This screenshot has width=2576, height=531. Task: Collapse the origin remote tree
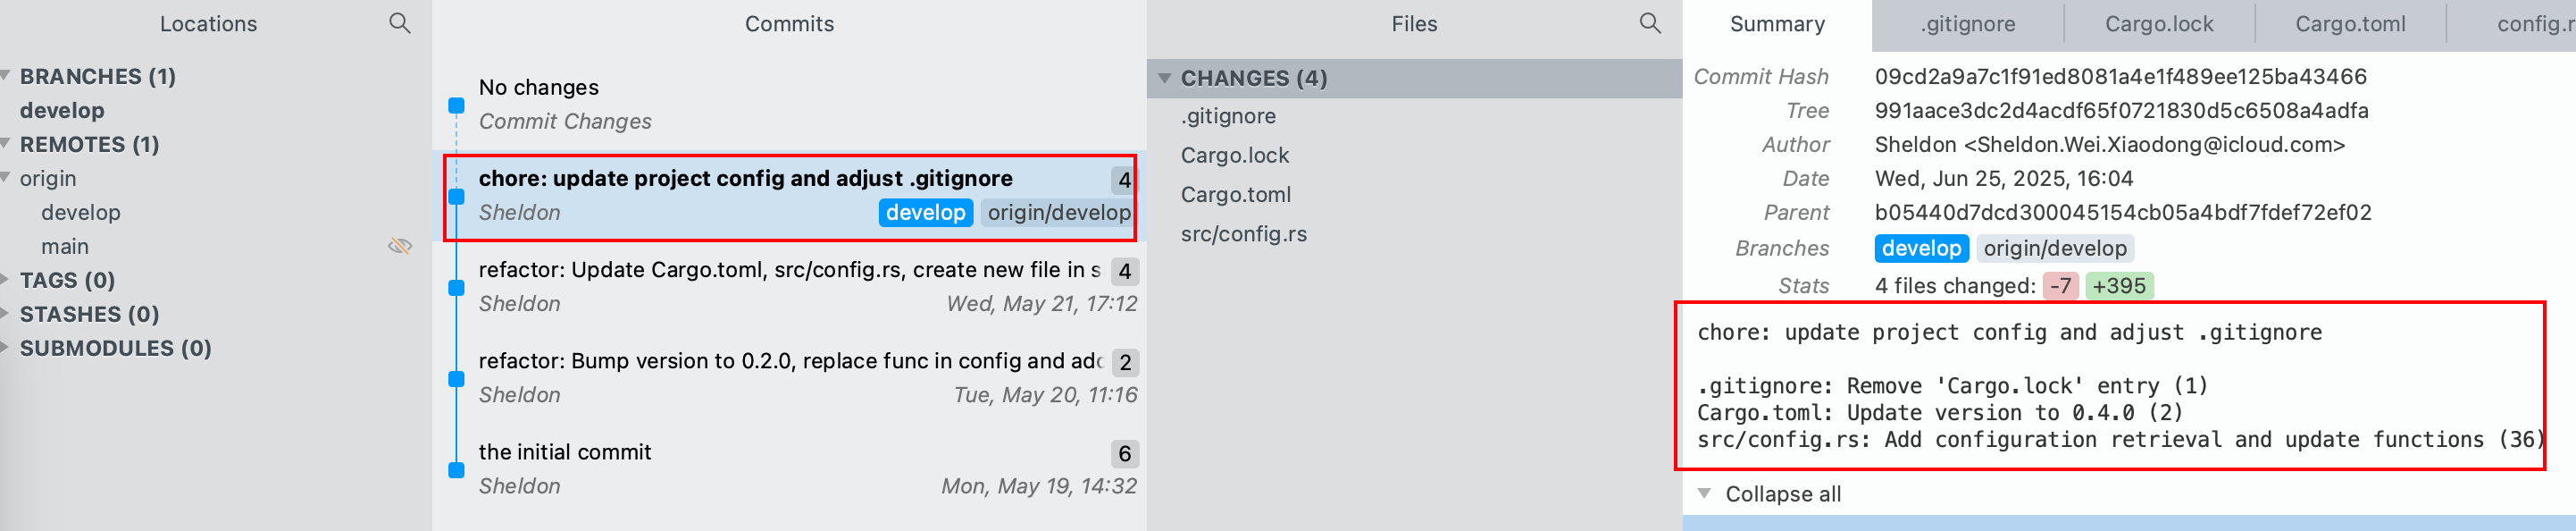[6, 178]
